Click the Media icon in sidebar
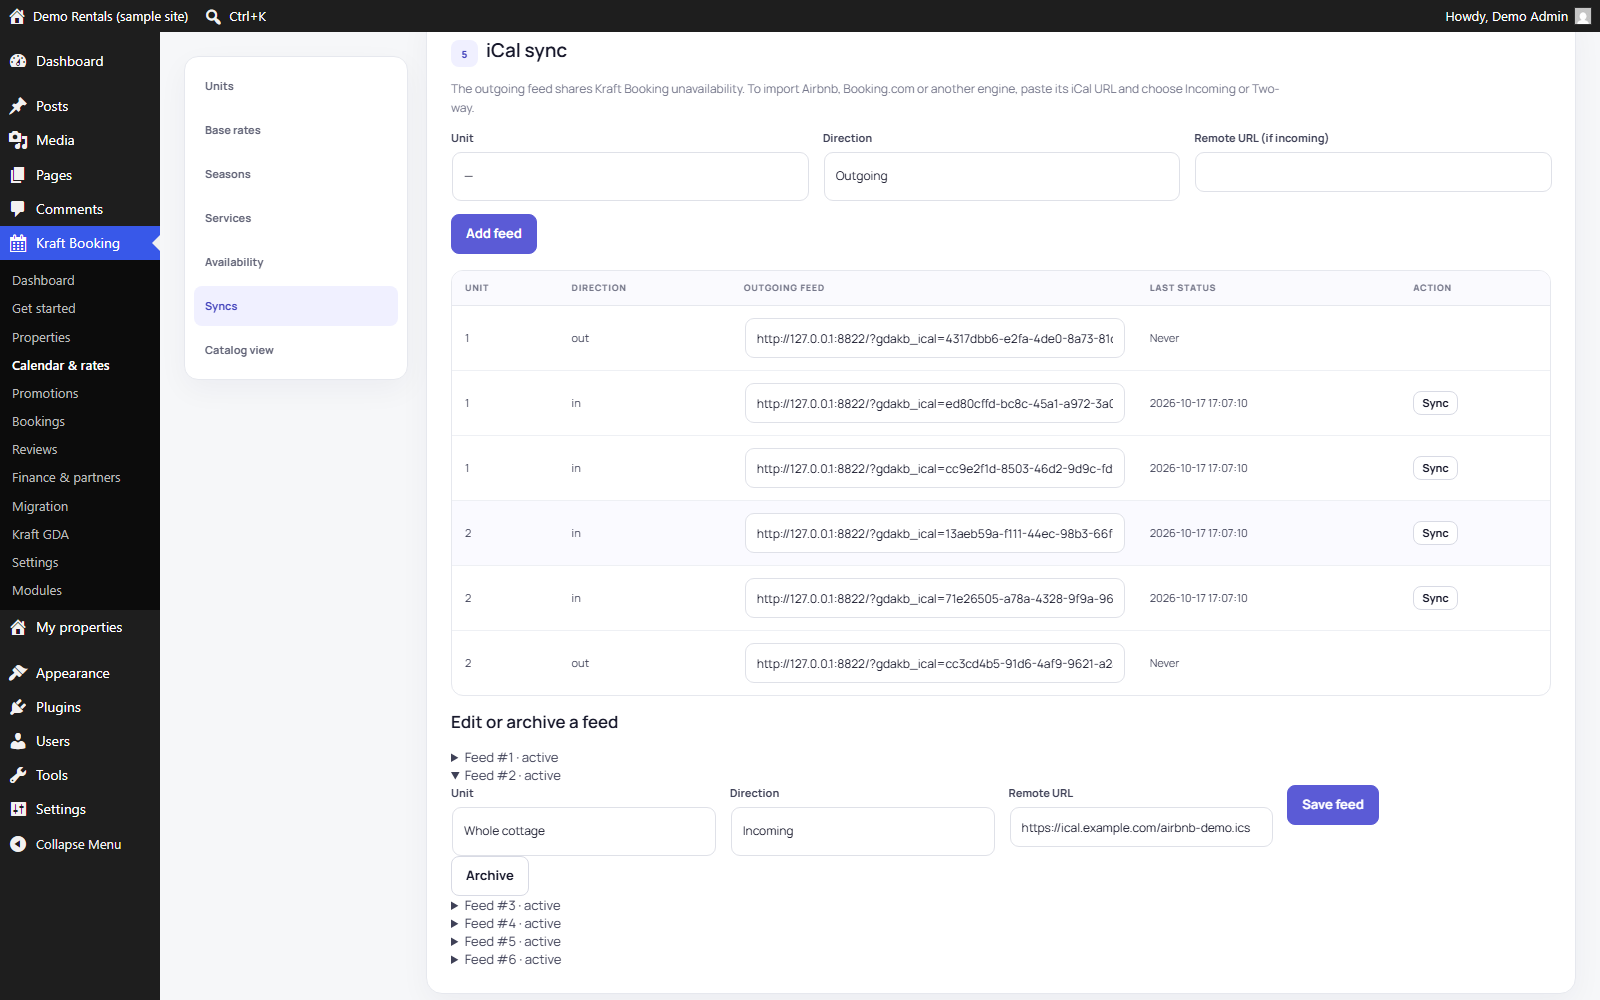 coord(18,140)
